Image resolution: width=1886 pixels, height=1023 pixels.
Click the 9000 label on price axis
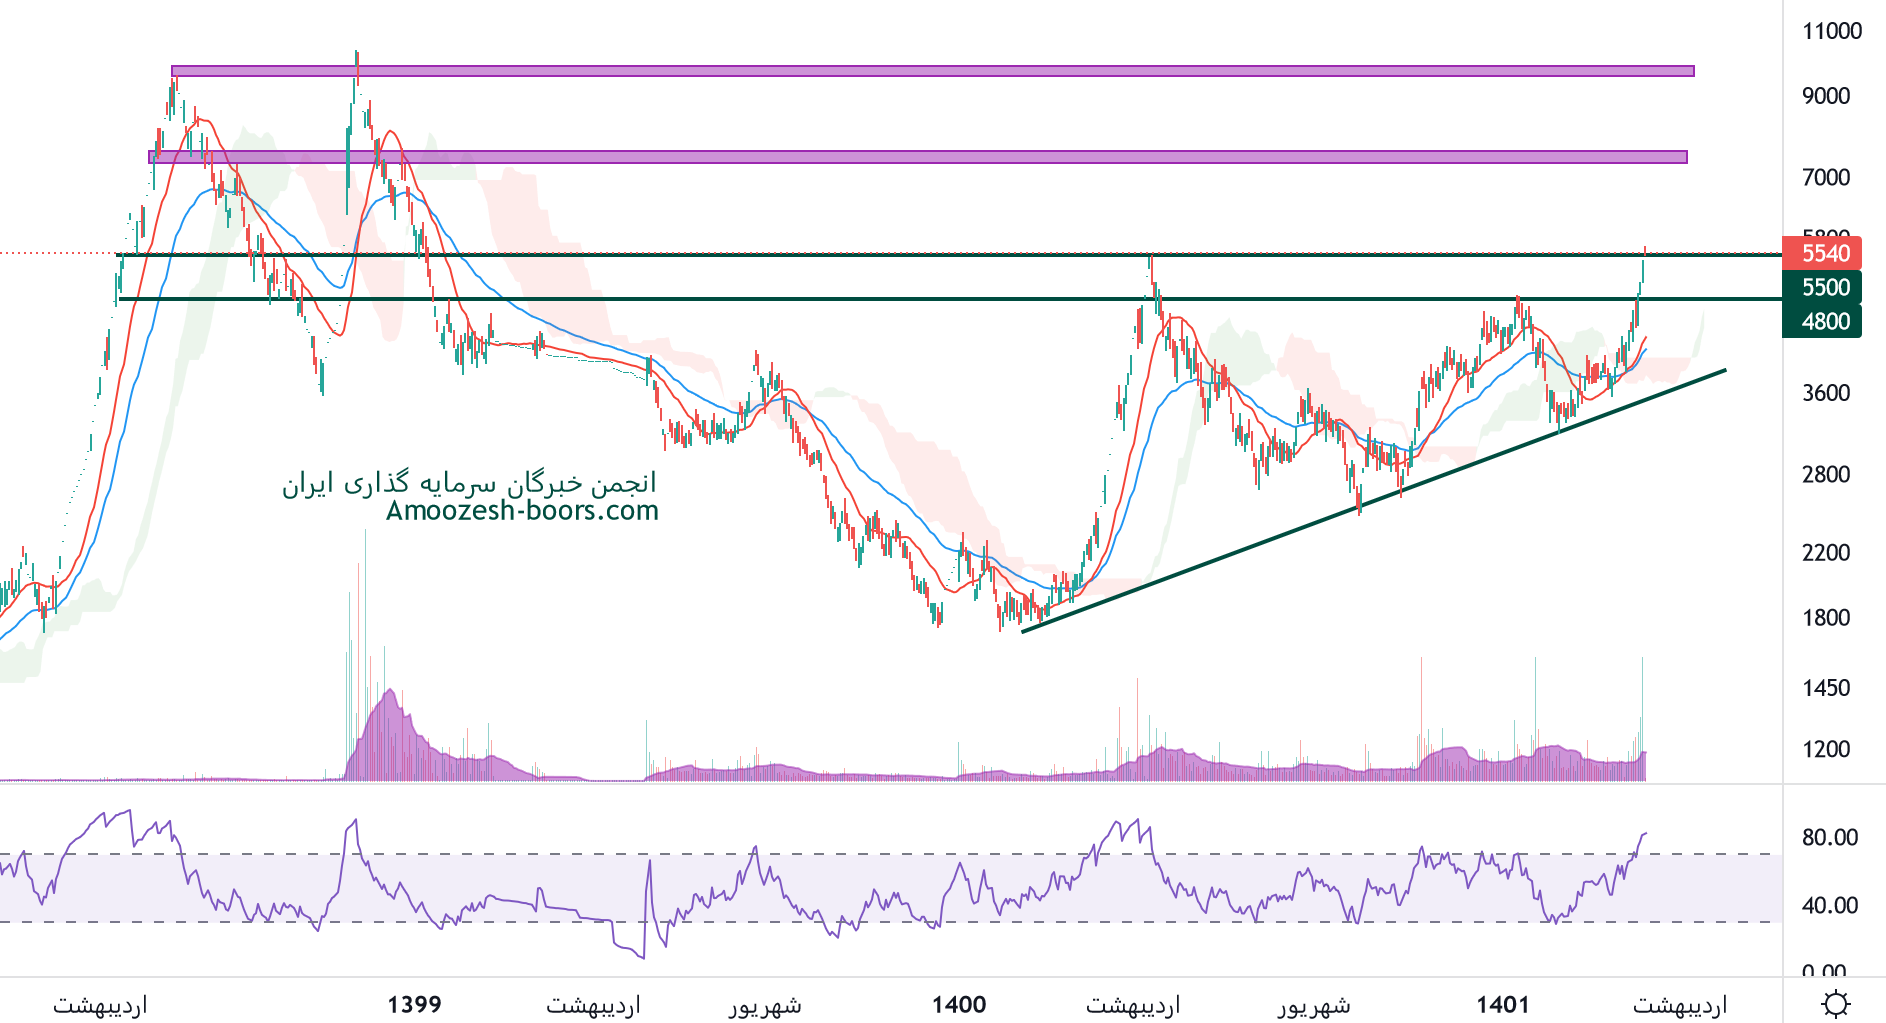click(1826, 96)
